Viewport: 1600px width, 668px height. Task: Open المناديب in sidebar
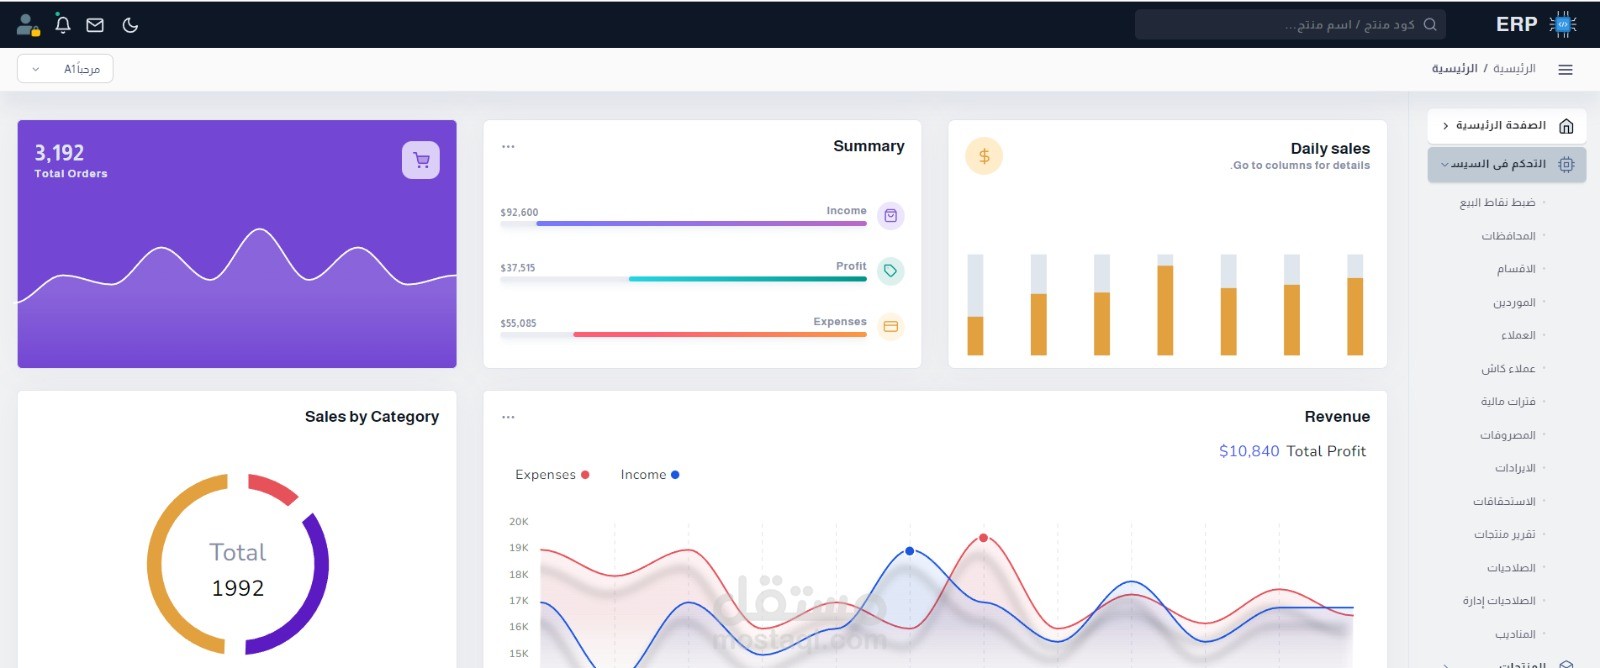(1515, 634)
